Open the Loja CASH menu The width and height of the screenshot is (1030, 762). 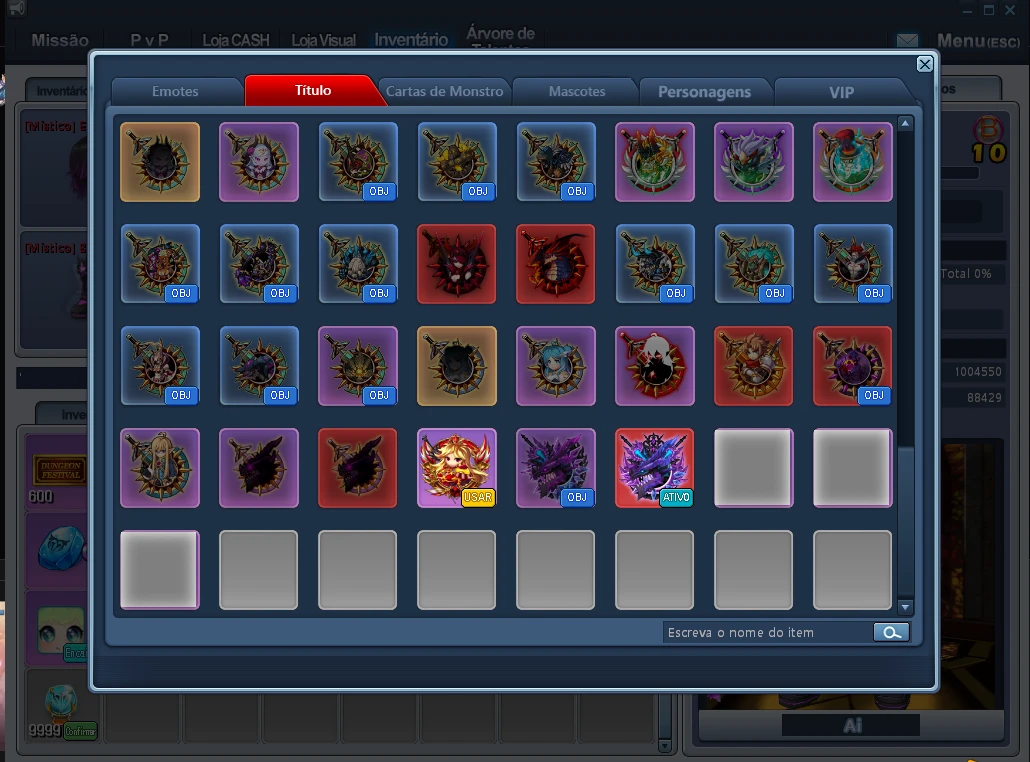(x=236, y=40)
